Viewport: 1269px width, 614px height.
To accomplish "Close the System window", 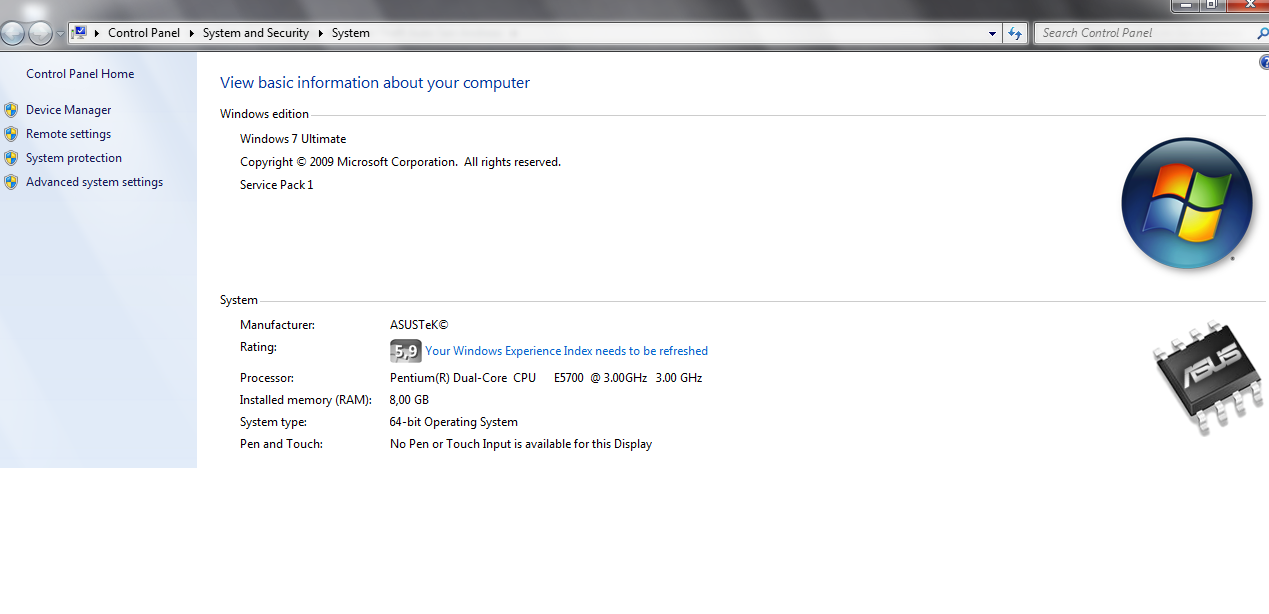I will click(x=1248, y=5).
